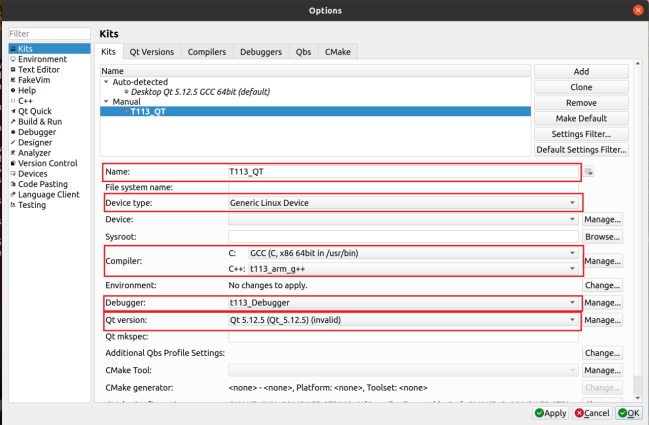Image resolution: width=649 pixels, height=425 pixels.
Task: Confirm with the OK button
Action: tap(629, 413)
